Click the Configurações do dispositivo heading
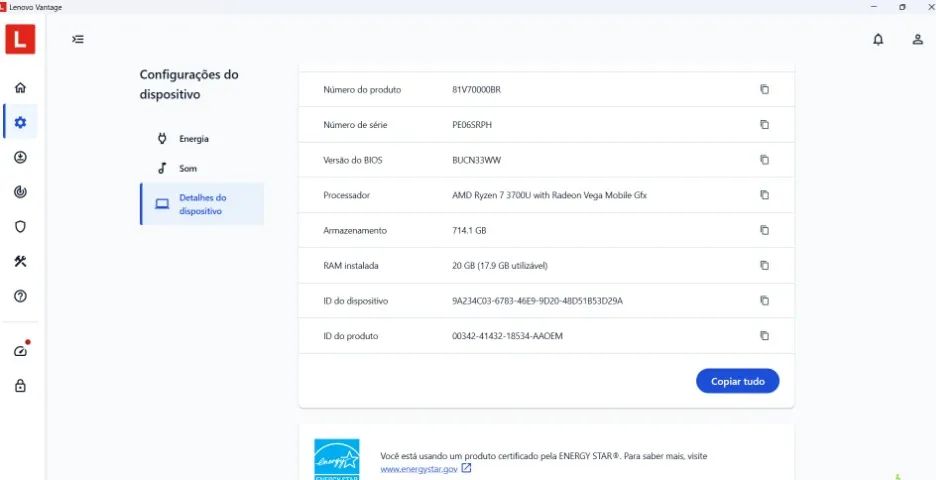 point(189,84)
